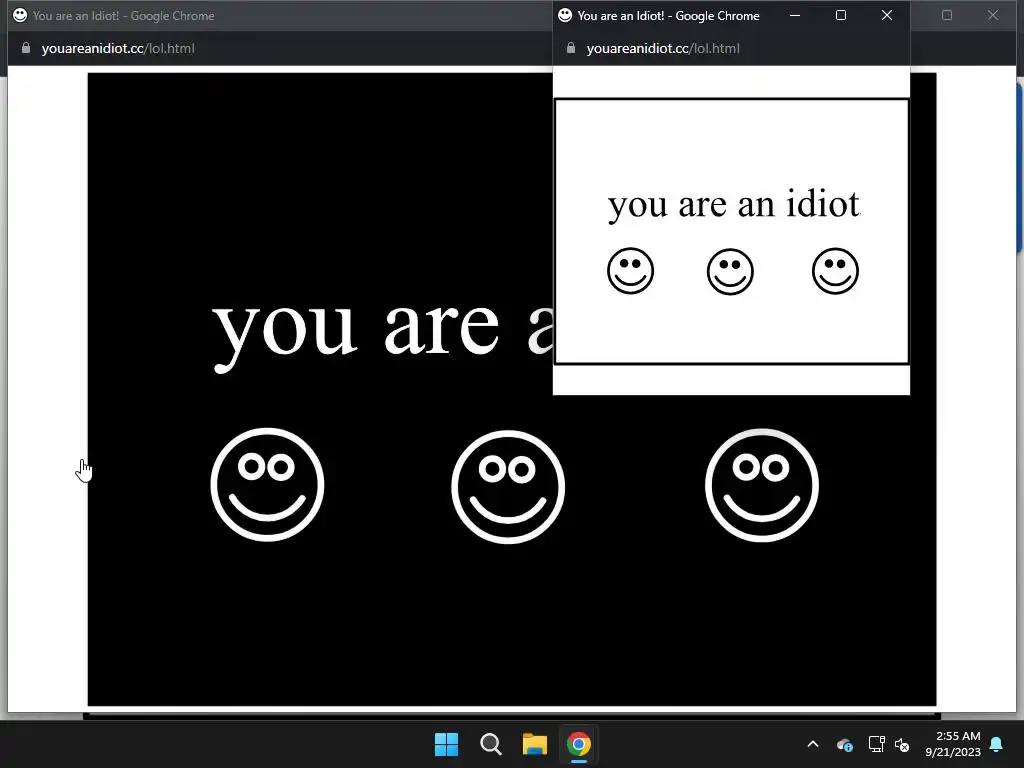Maximize the front Chrome window

tap(841, 15)
